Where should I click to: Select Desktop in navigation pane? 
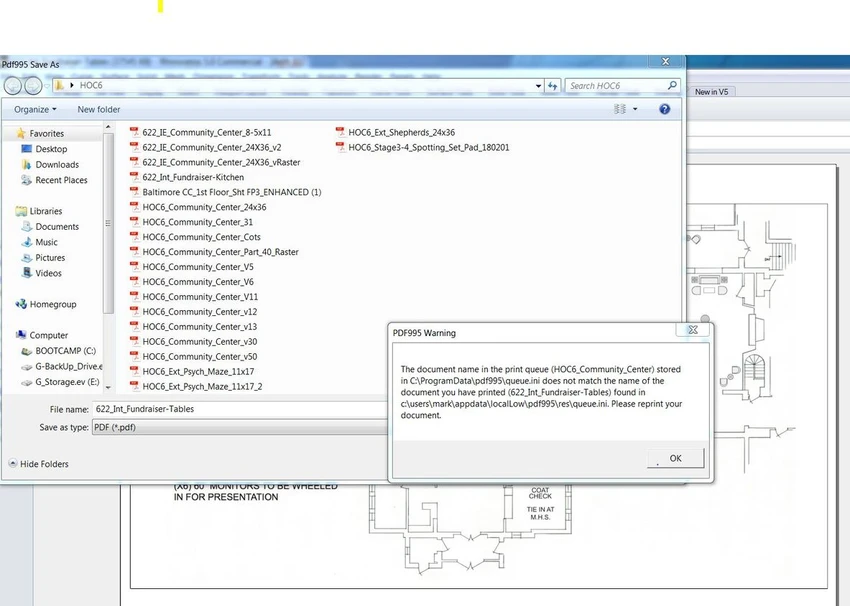point(51,149)
